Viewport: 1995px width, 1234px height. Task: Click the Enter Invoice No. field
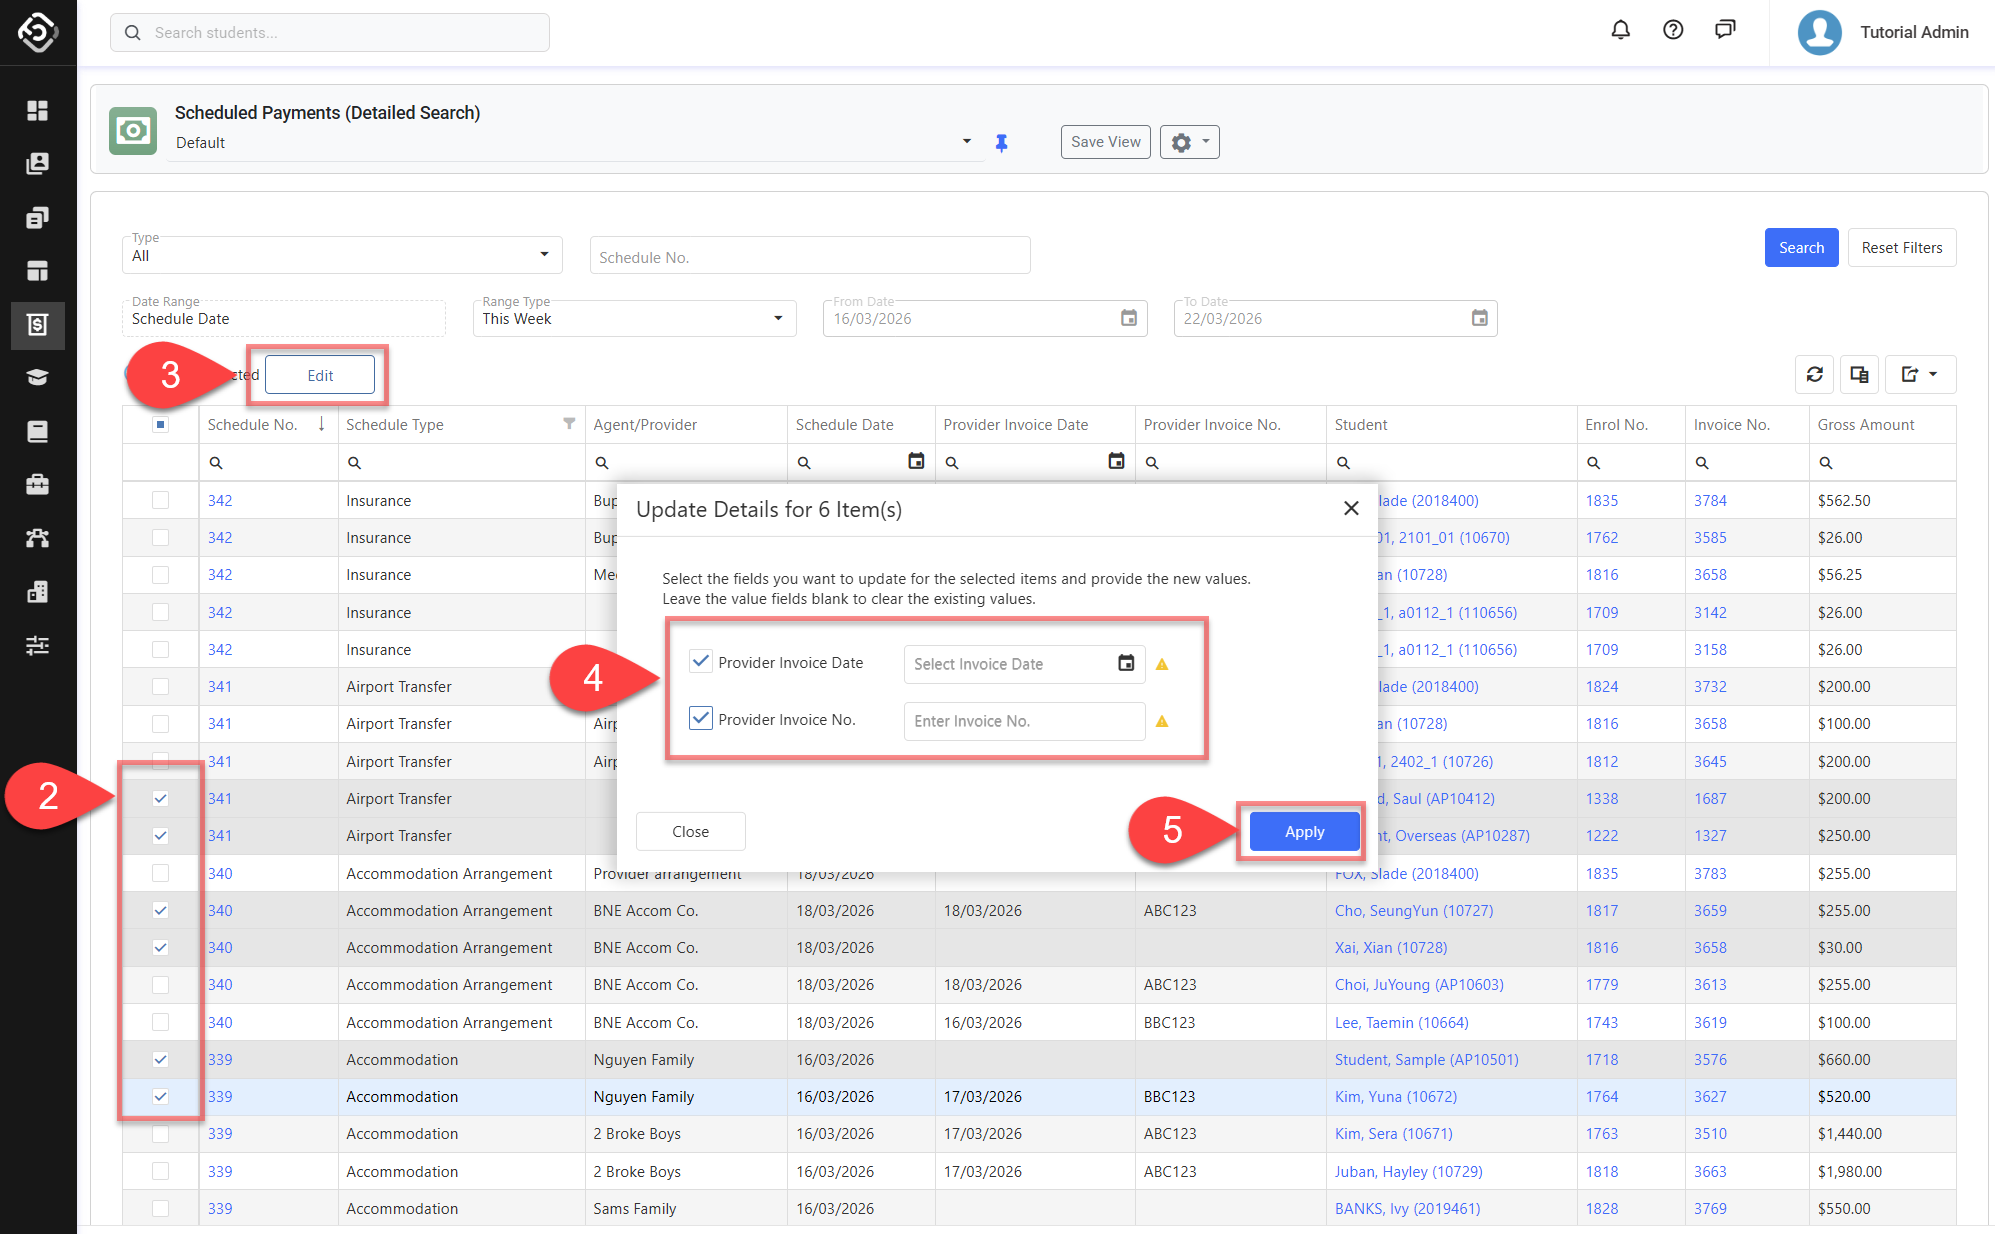pyautogui.click(x=1023, y=721)
